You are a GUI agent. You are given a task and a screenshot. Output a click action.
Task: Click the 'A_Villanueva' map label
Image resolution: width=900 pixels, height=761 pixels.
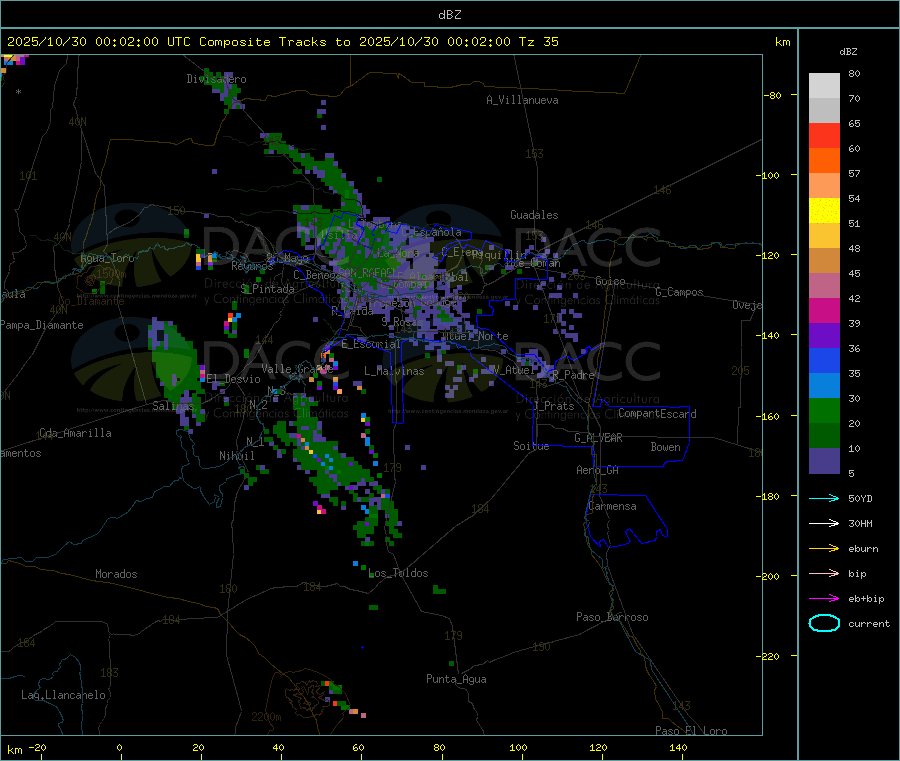522,100
